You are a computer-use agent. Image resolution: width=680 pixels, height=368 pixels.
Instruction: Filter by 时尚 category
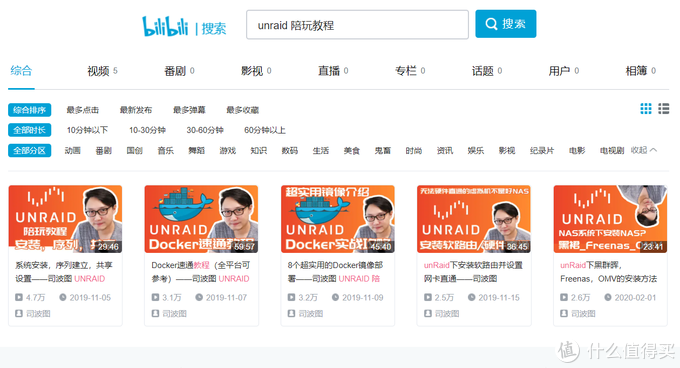pyautogui.click(x=414, y=150)
